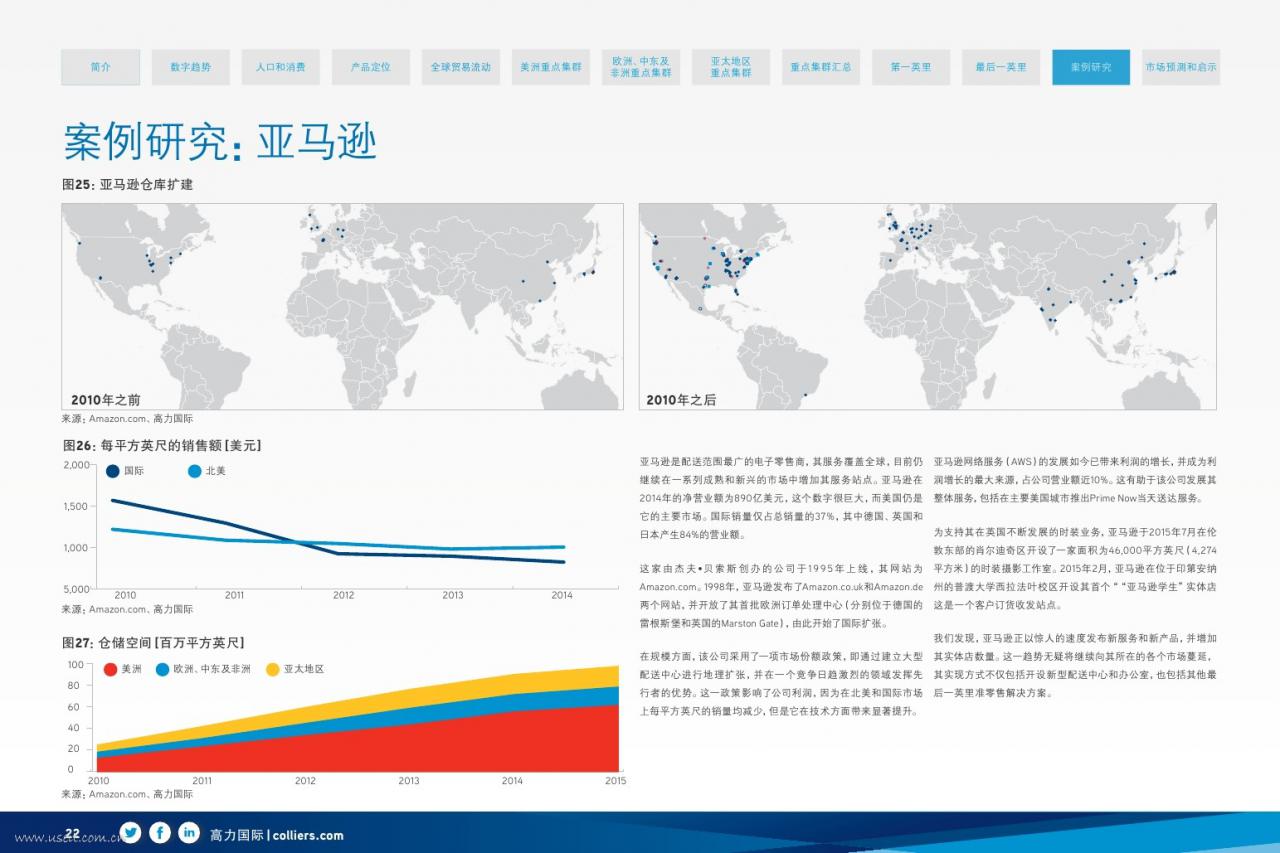Screen dimensions: 1280x853
Task: Select the active 案例研究 tab
Action: pyautogui.click(x=1091, y=67)
